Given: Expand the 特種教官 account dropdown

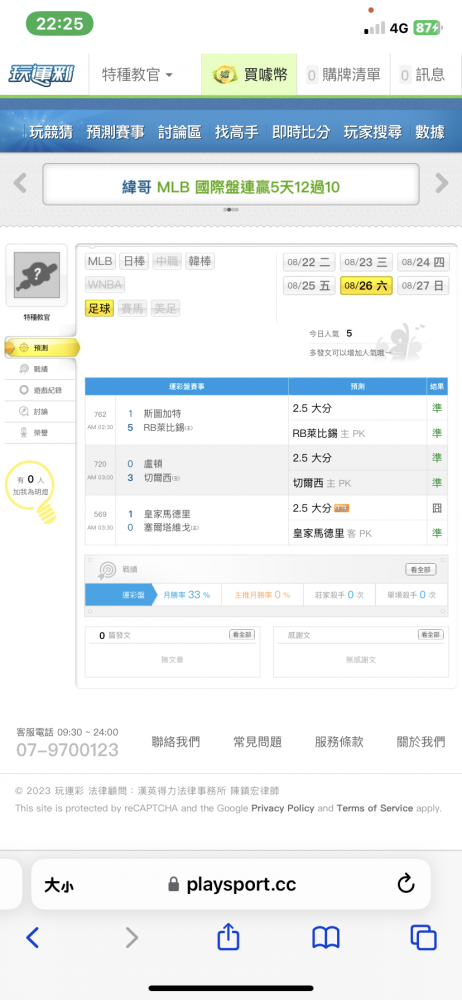Looking at the screenshot, I should (137, 75).
